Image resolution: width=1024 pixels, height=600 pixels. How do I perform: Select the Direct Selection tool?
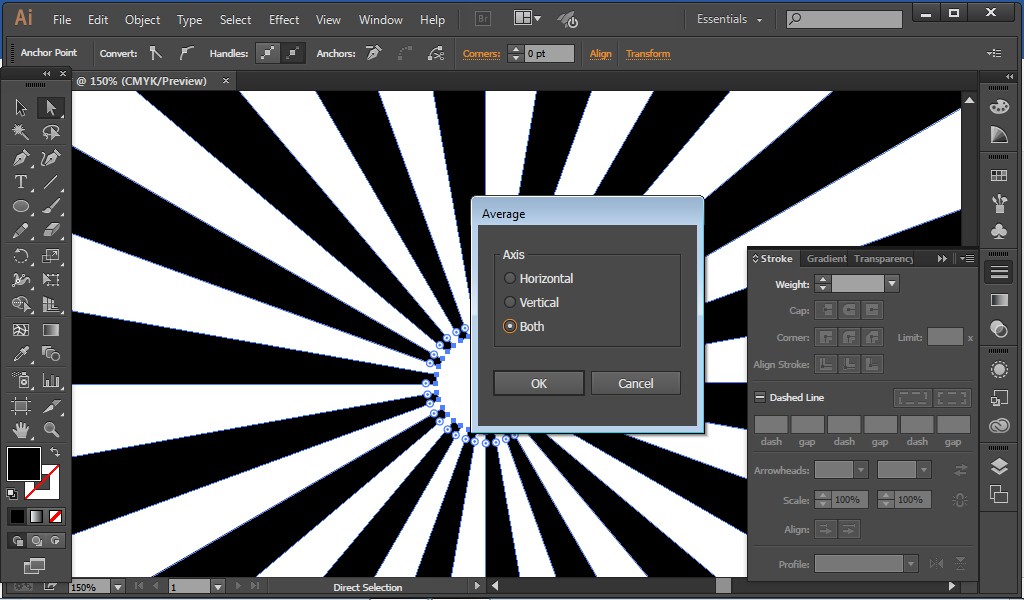coord(52,107)
